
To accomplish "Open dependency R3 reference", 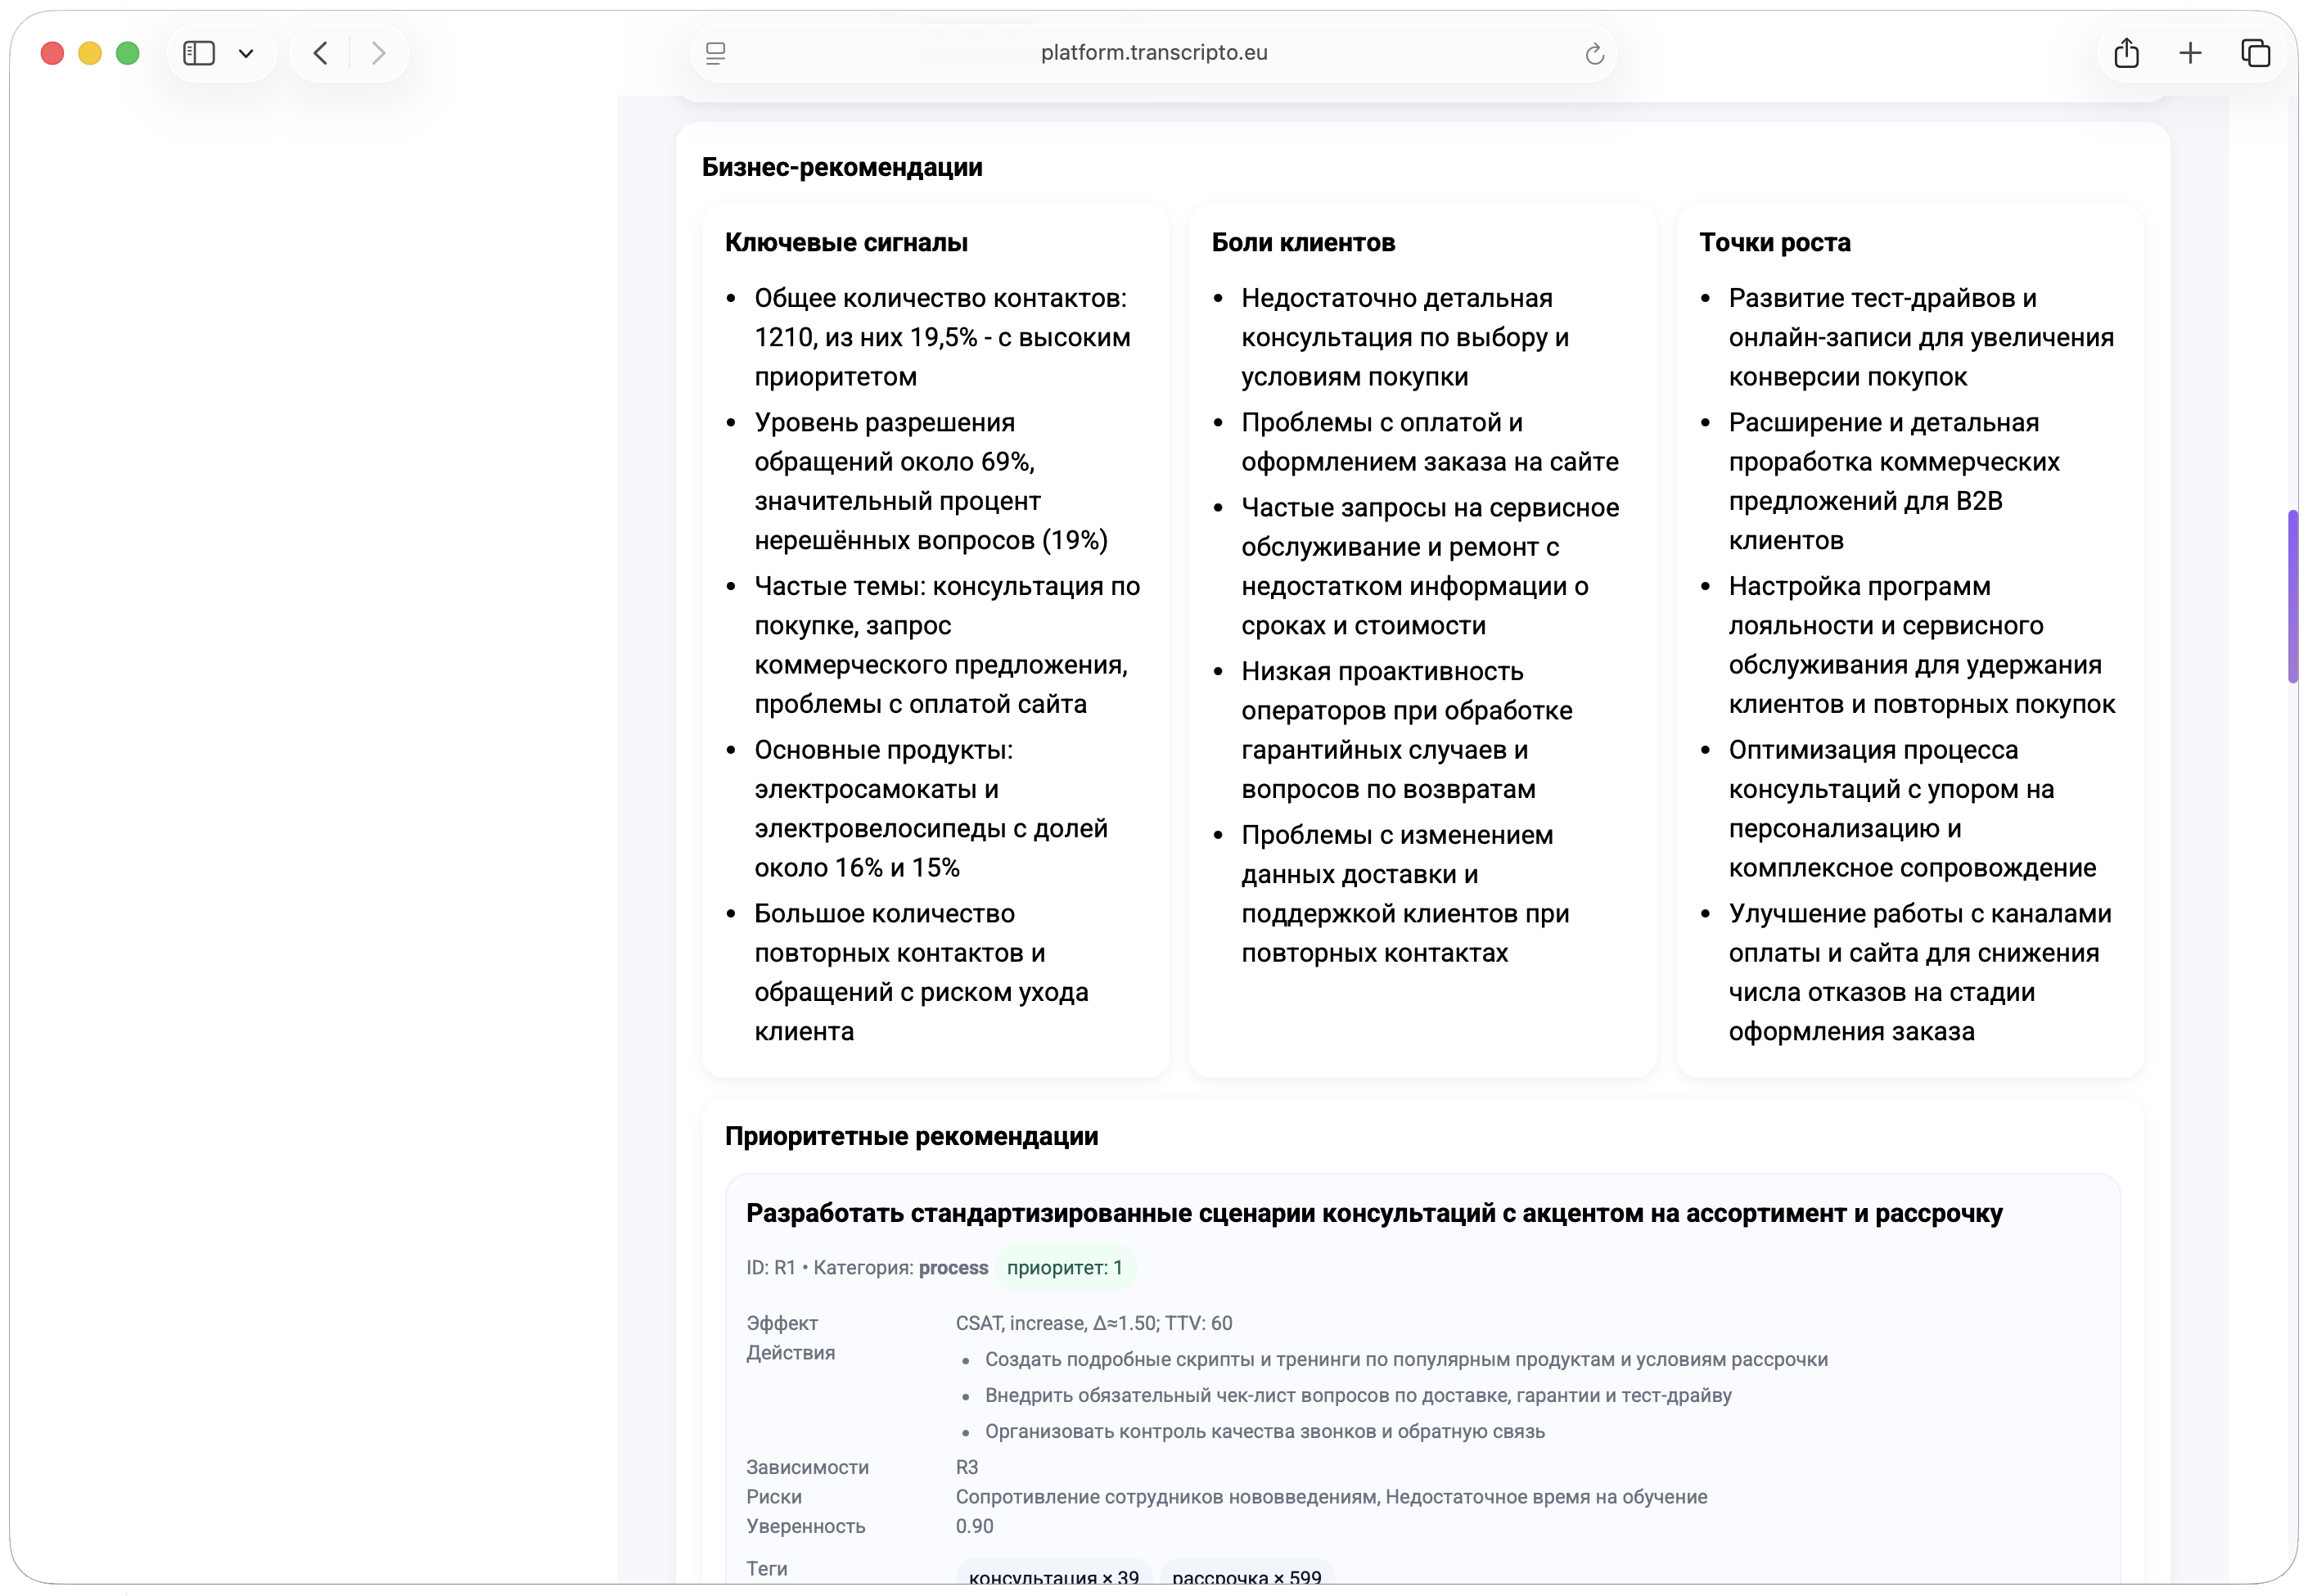I will tap(966, 1467).
